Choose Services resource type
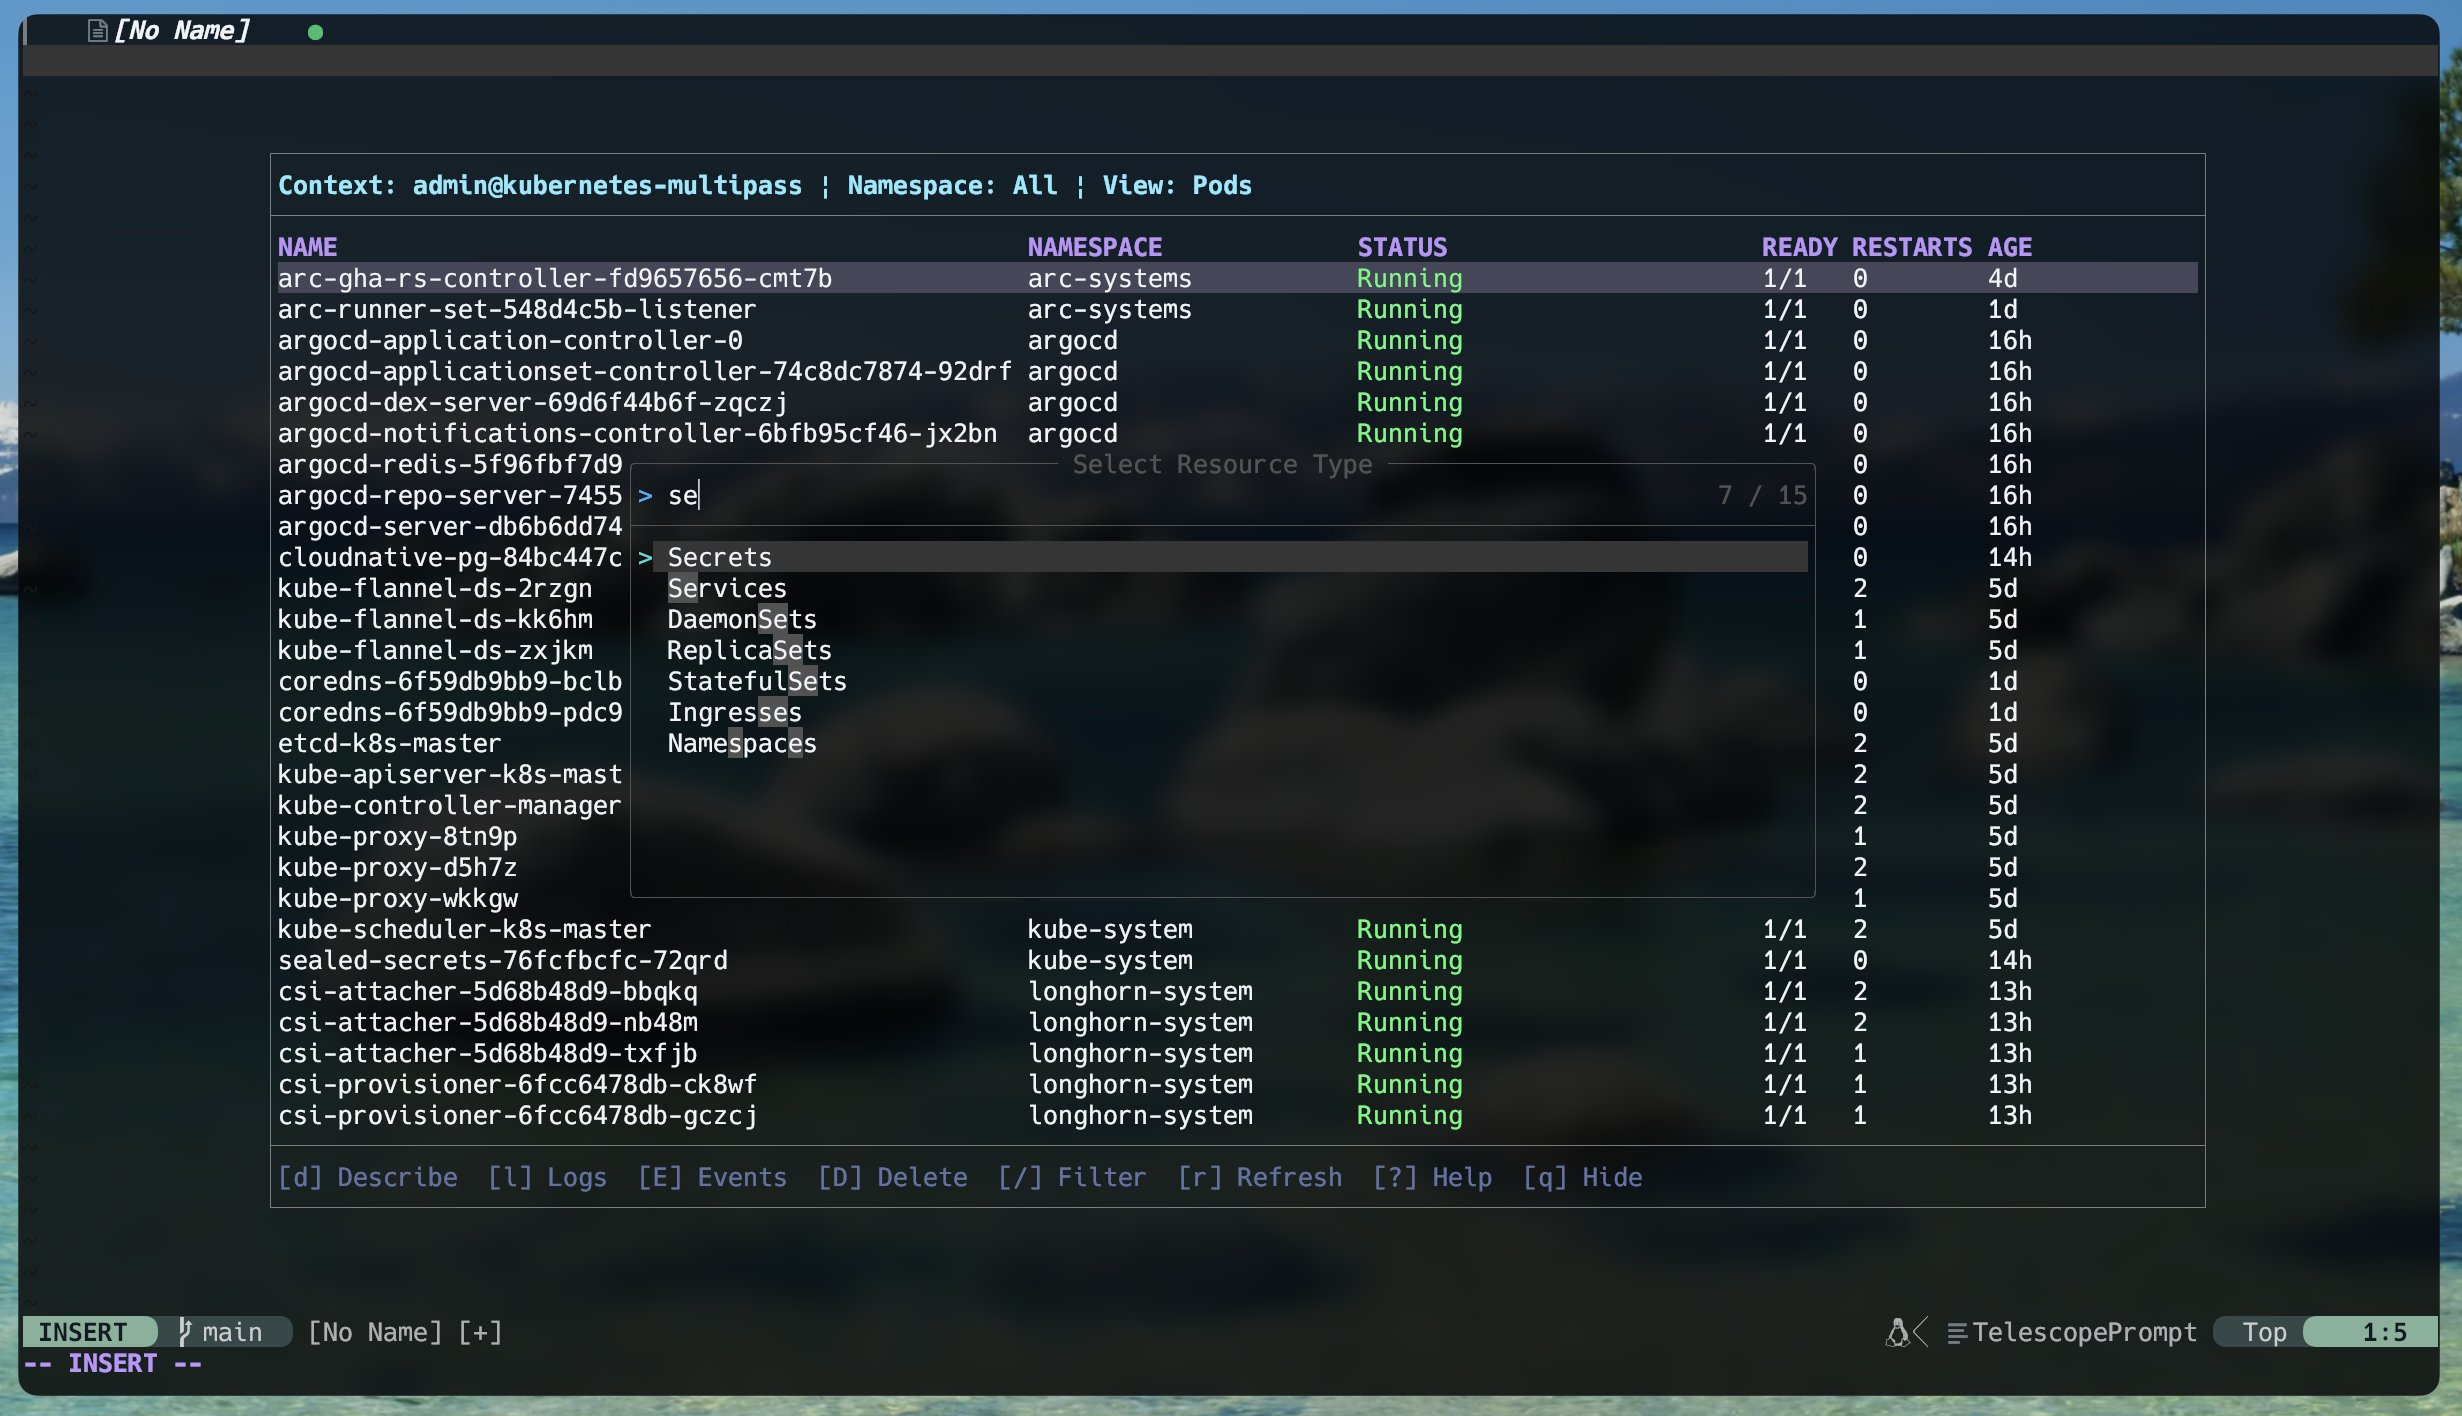2462x1416 pixels. (x=727, y=589)
